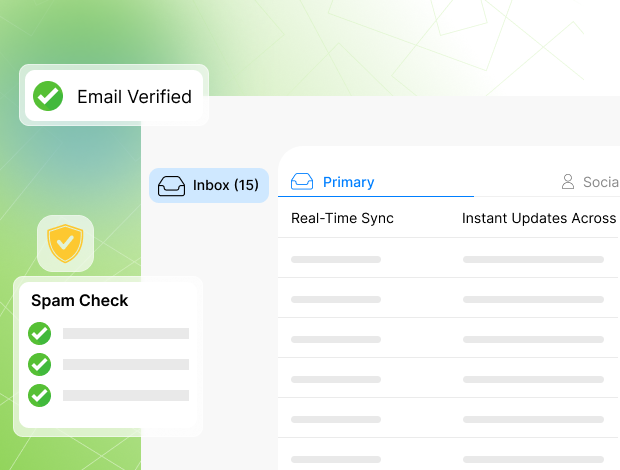The height and width of the screenshot is (470, 620).
Task: Click the person icon on Social tab
Action: 568,182
